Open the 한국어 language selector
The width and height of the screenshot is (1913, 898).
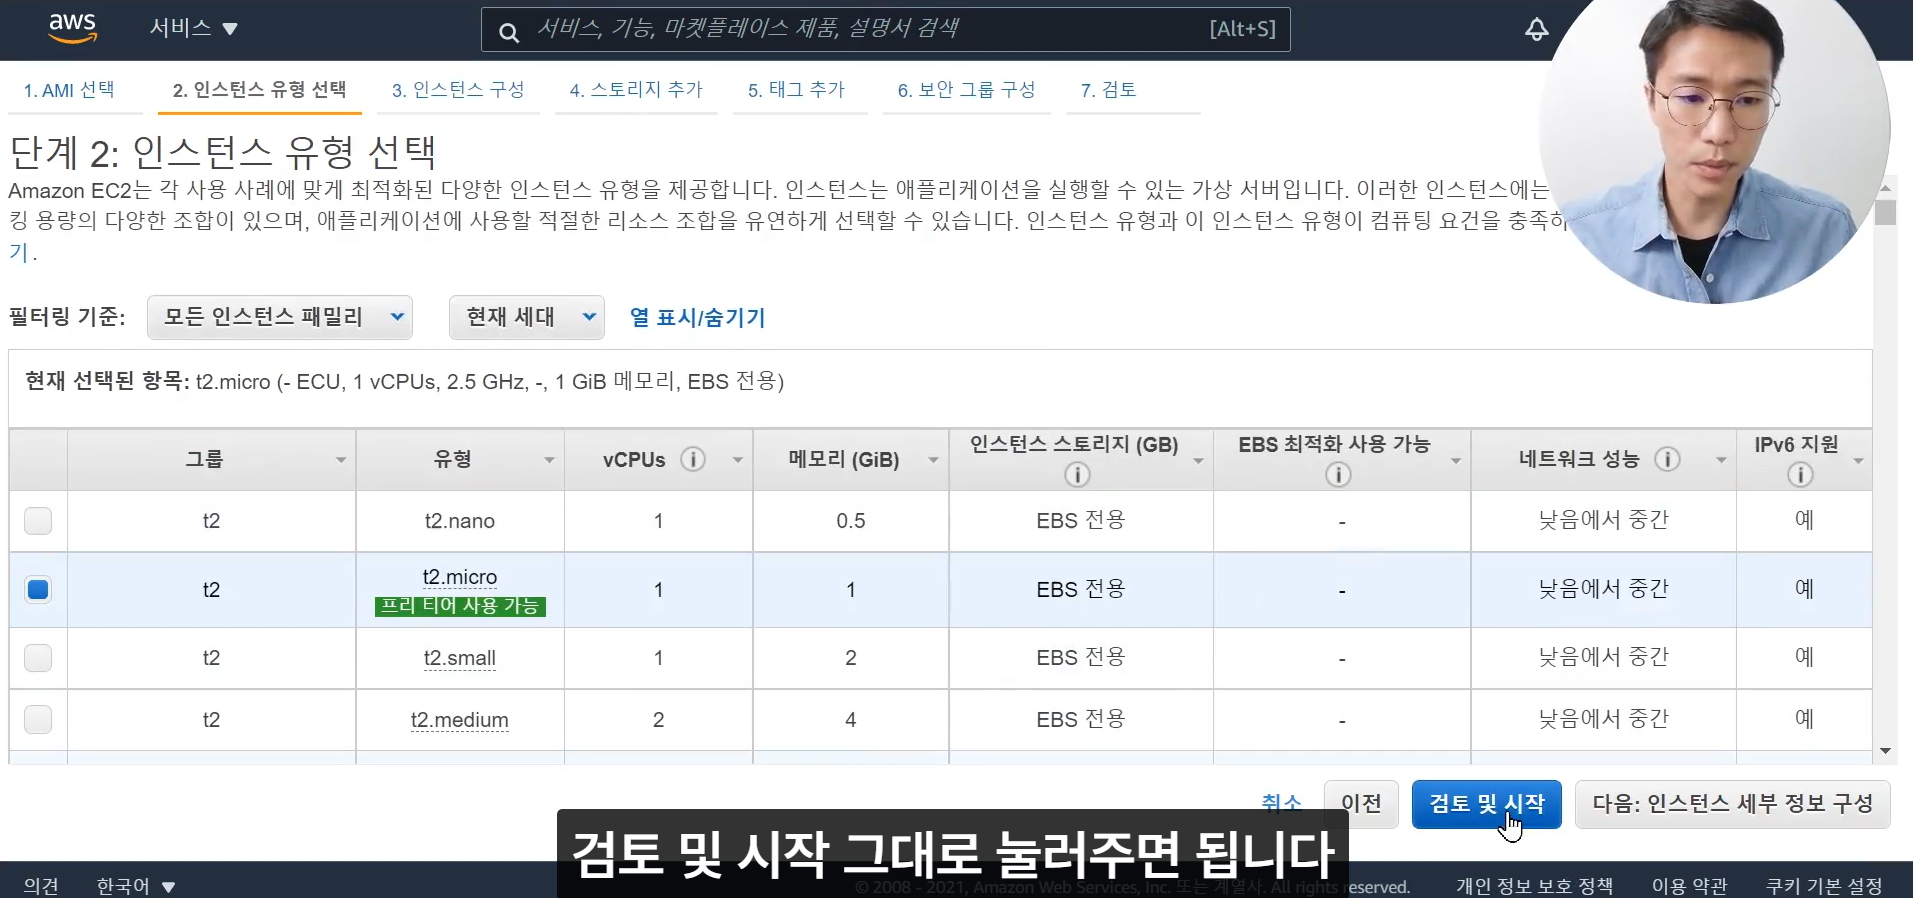click(x=136, y=886)
